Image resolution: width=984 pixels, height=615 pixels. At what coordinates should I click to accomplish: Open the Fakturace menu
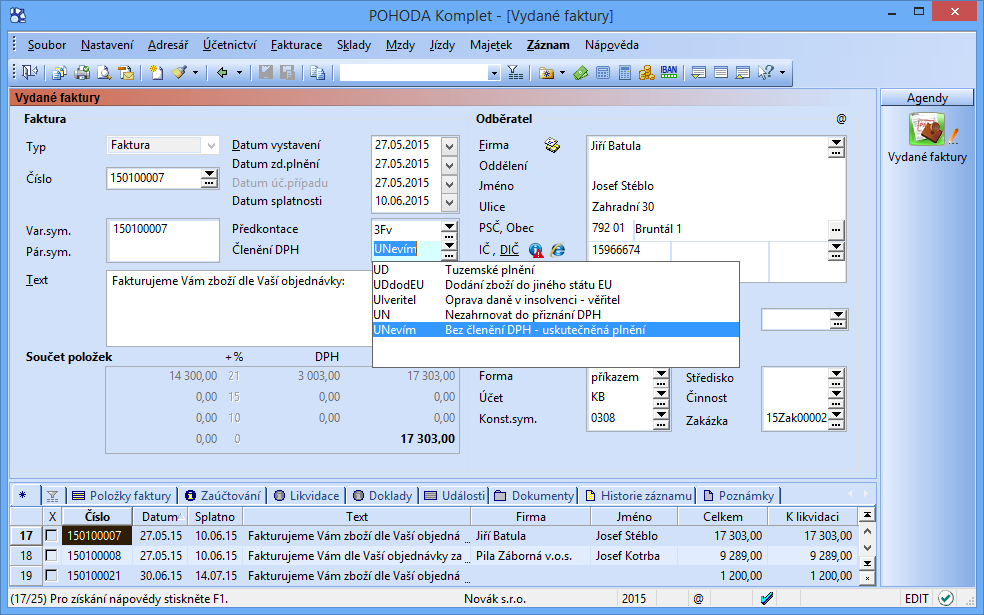pos(296,45)
